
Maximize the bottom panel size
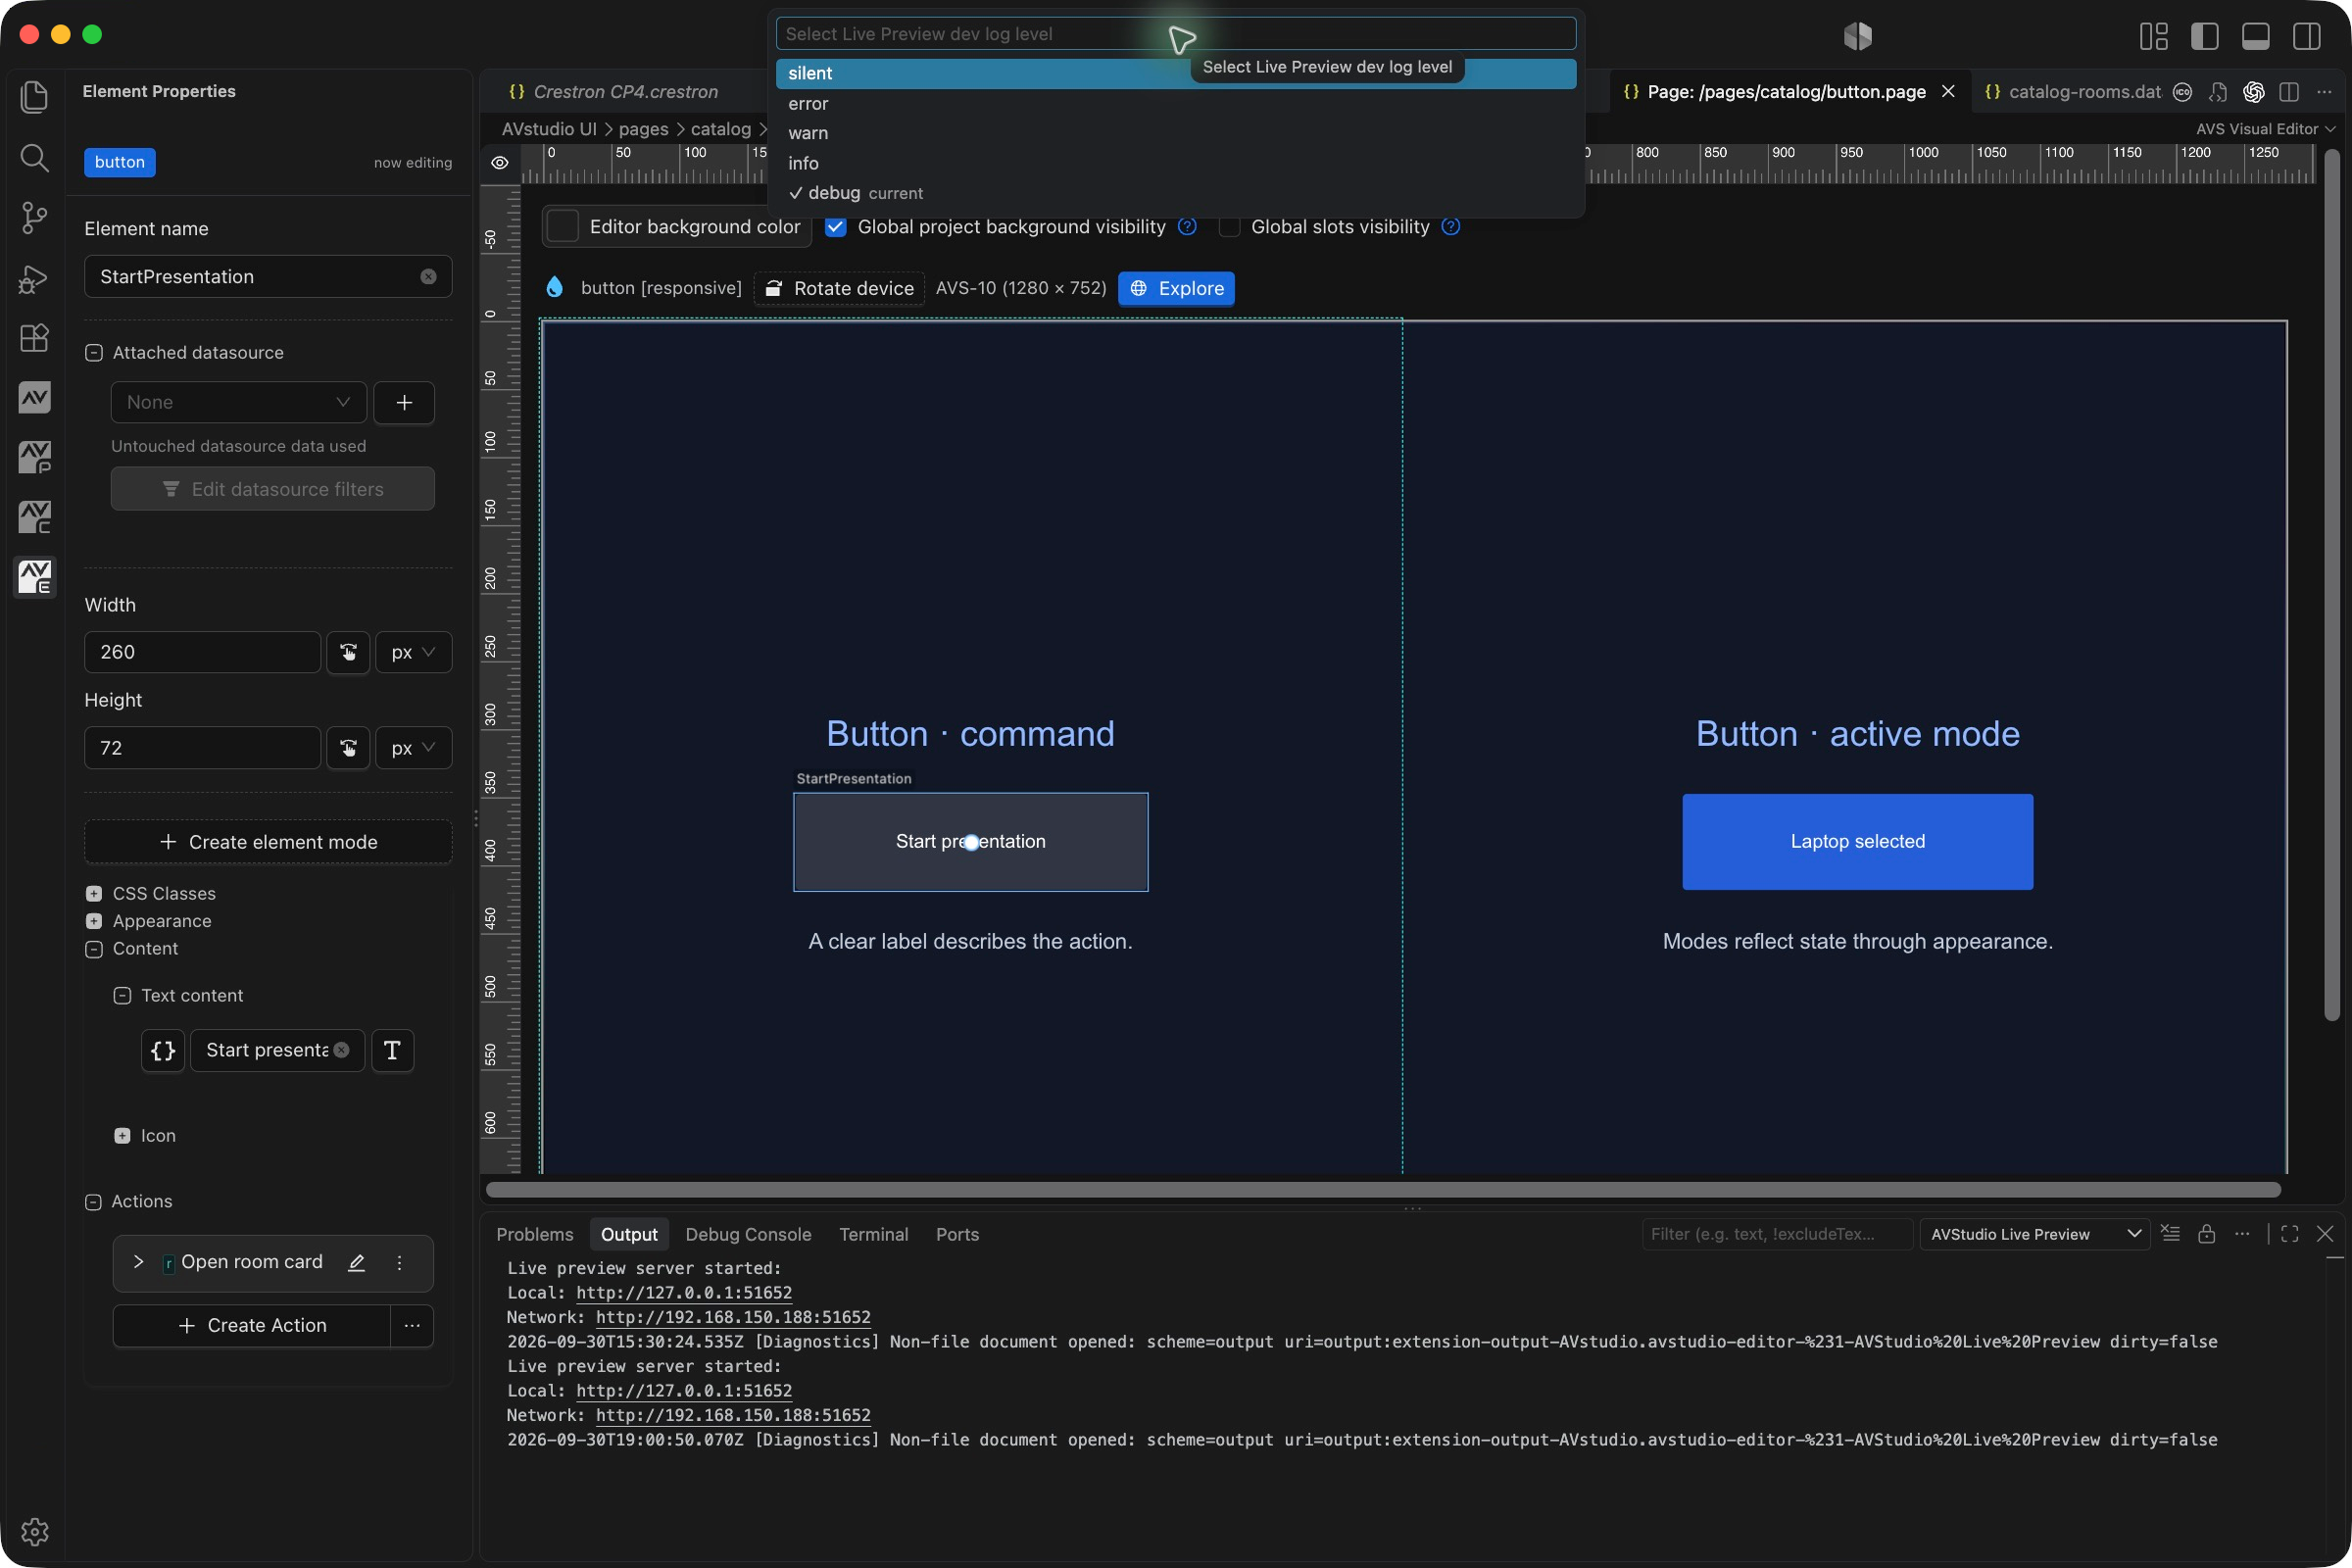[2289, 1234]
